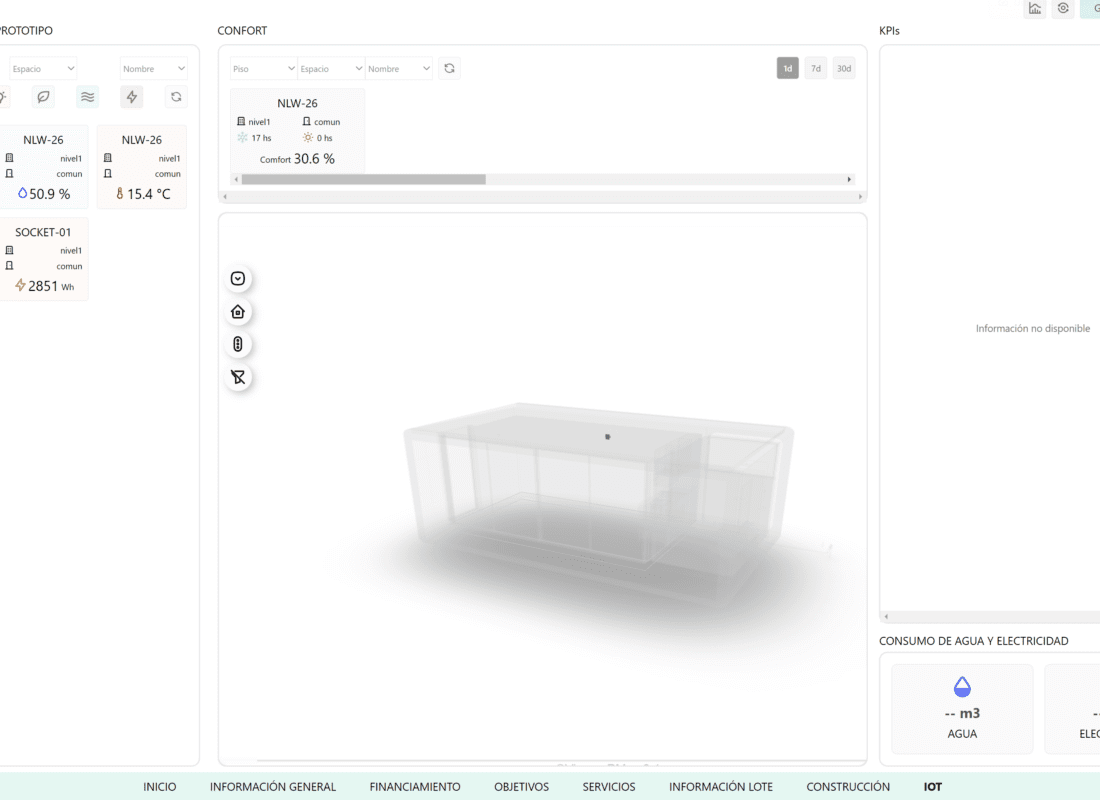Switch time range to 30d
Screen dimensions: 1100x800
(844, 68)
